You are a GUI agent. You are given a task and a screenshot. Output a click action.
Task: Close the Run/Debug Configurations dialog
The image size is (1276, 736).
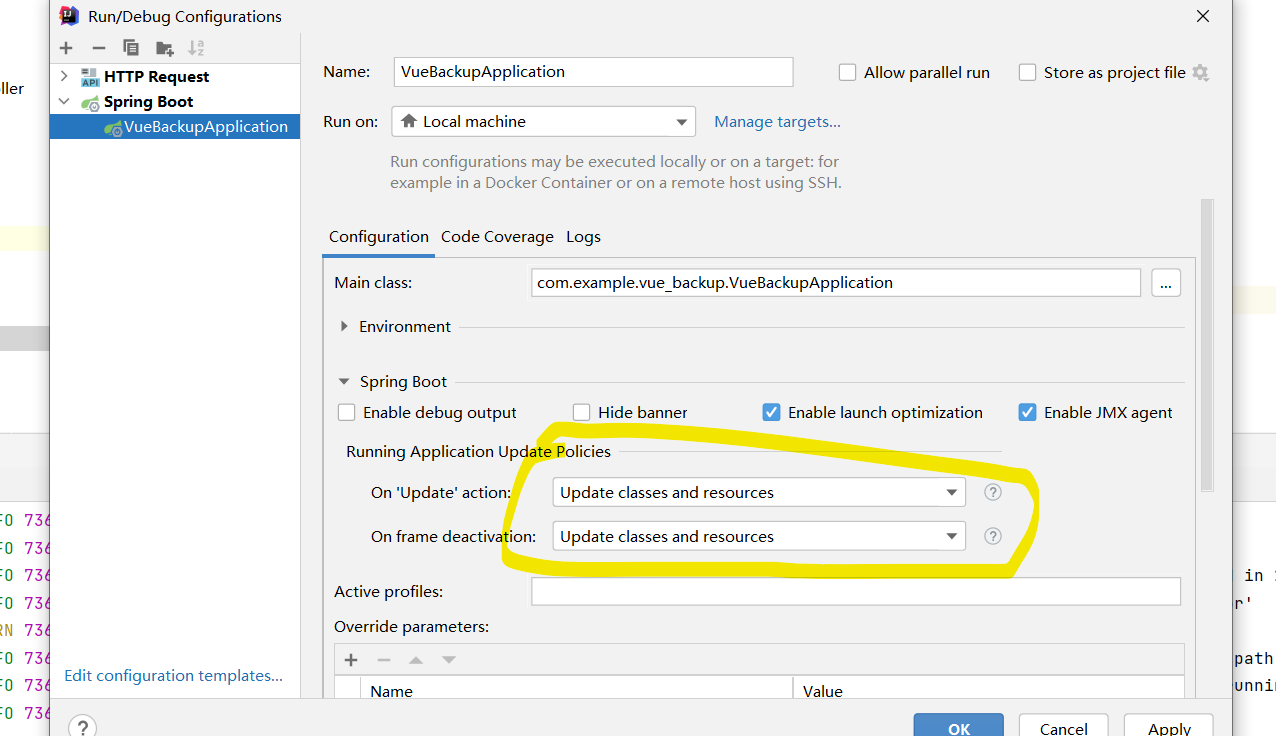(x=1203, y=16)
